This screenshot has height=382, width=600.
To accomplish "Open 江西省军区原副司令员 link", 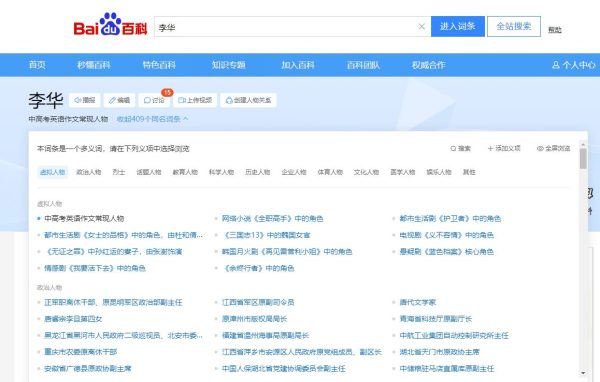I will (258, 302).
